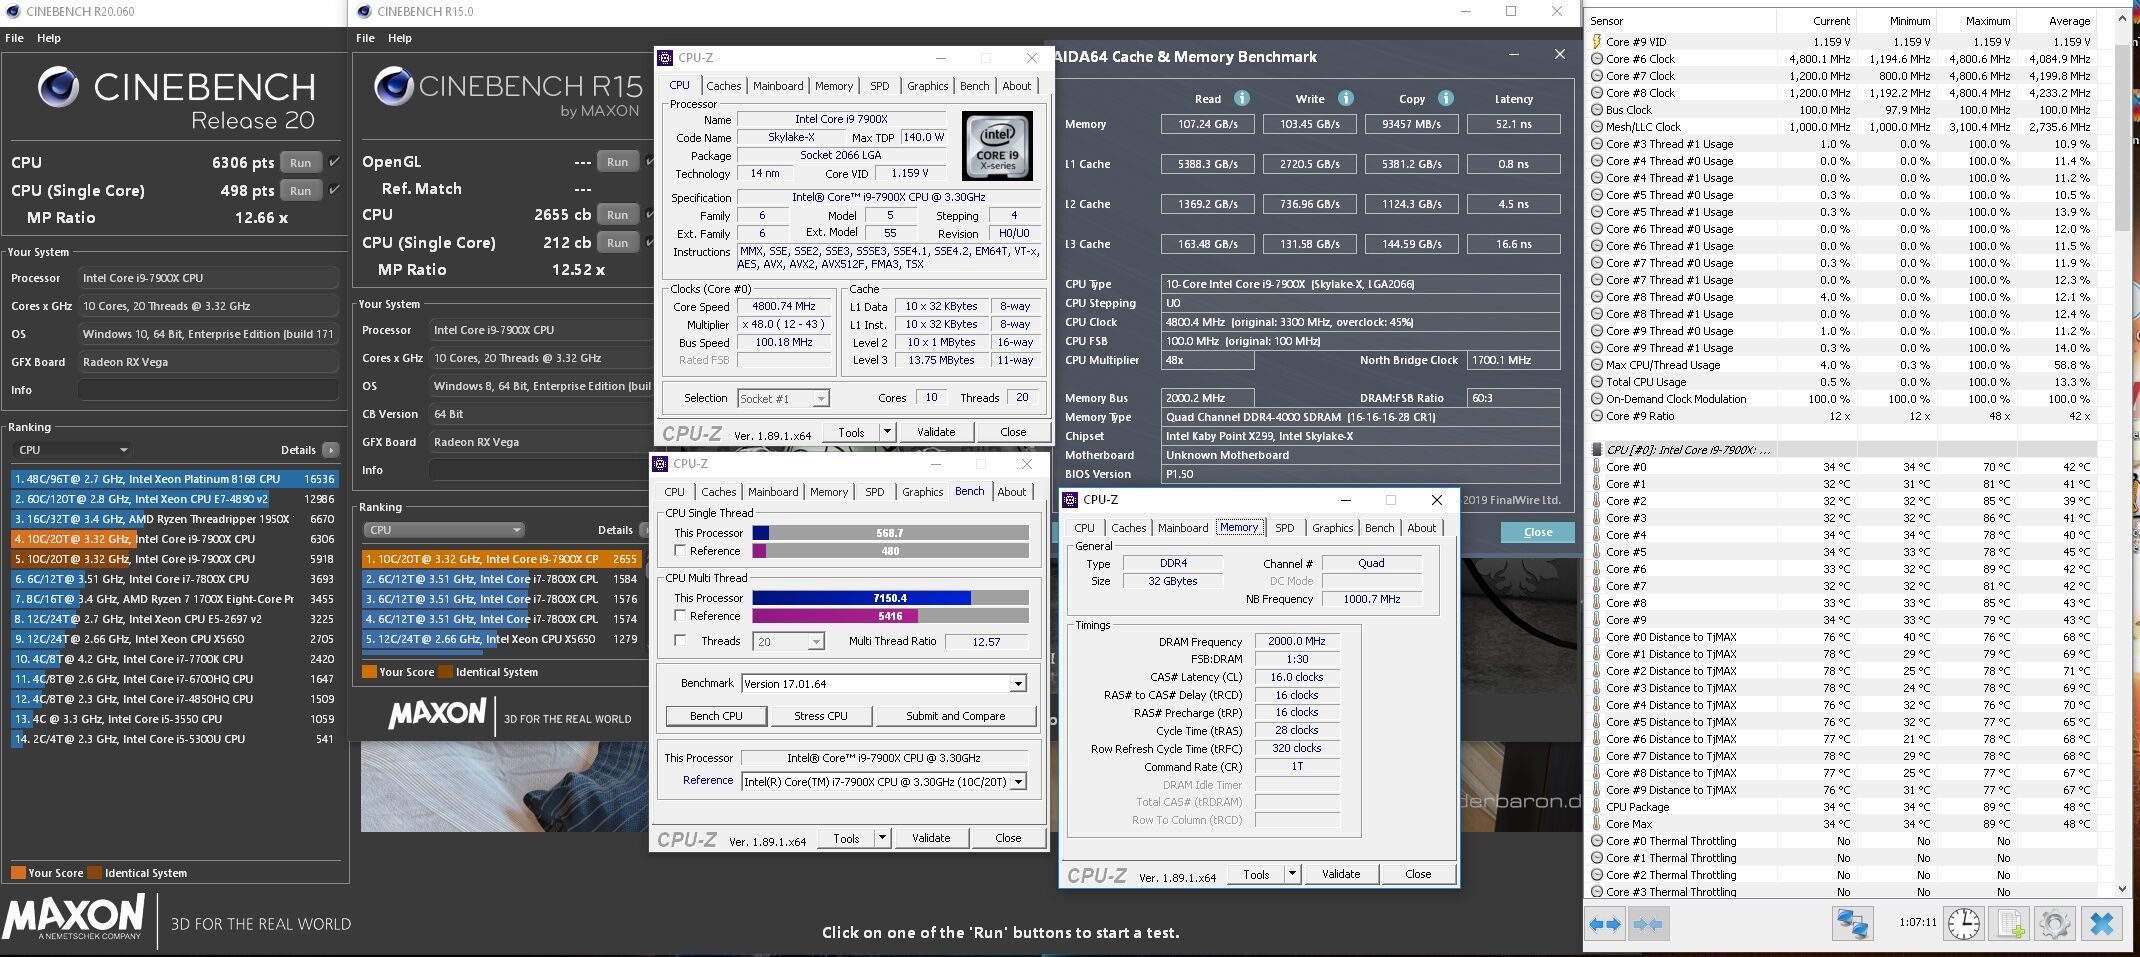This screenshot has width=2140, height=957.
Task: Click the Cinebench R15 sphere logo
Action: pos(394,87)
